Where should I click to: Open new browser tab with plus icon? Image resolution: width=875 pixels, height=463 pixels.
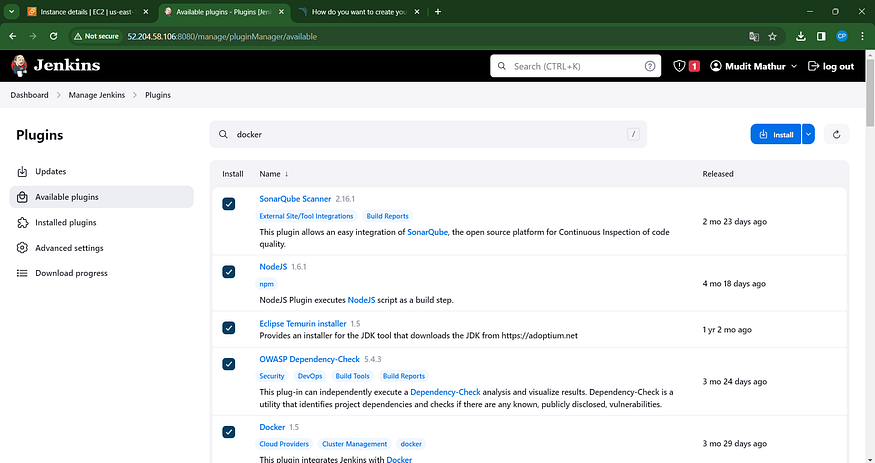[438, 12]
